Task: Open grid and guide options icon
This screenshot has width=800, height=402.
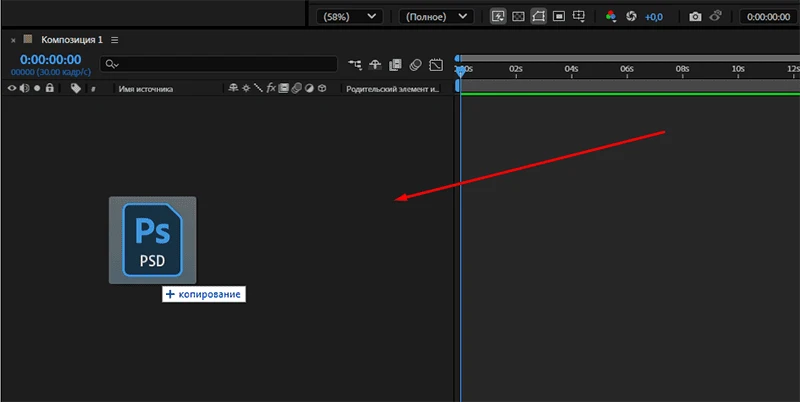Action: coord(579,16)
